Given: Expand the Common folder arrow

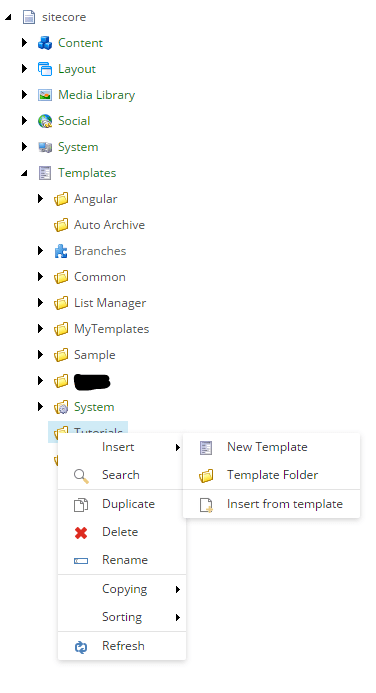Looking at the screenshot, I should click(x=40, y=277).
